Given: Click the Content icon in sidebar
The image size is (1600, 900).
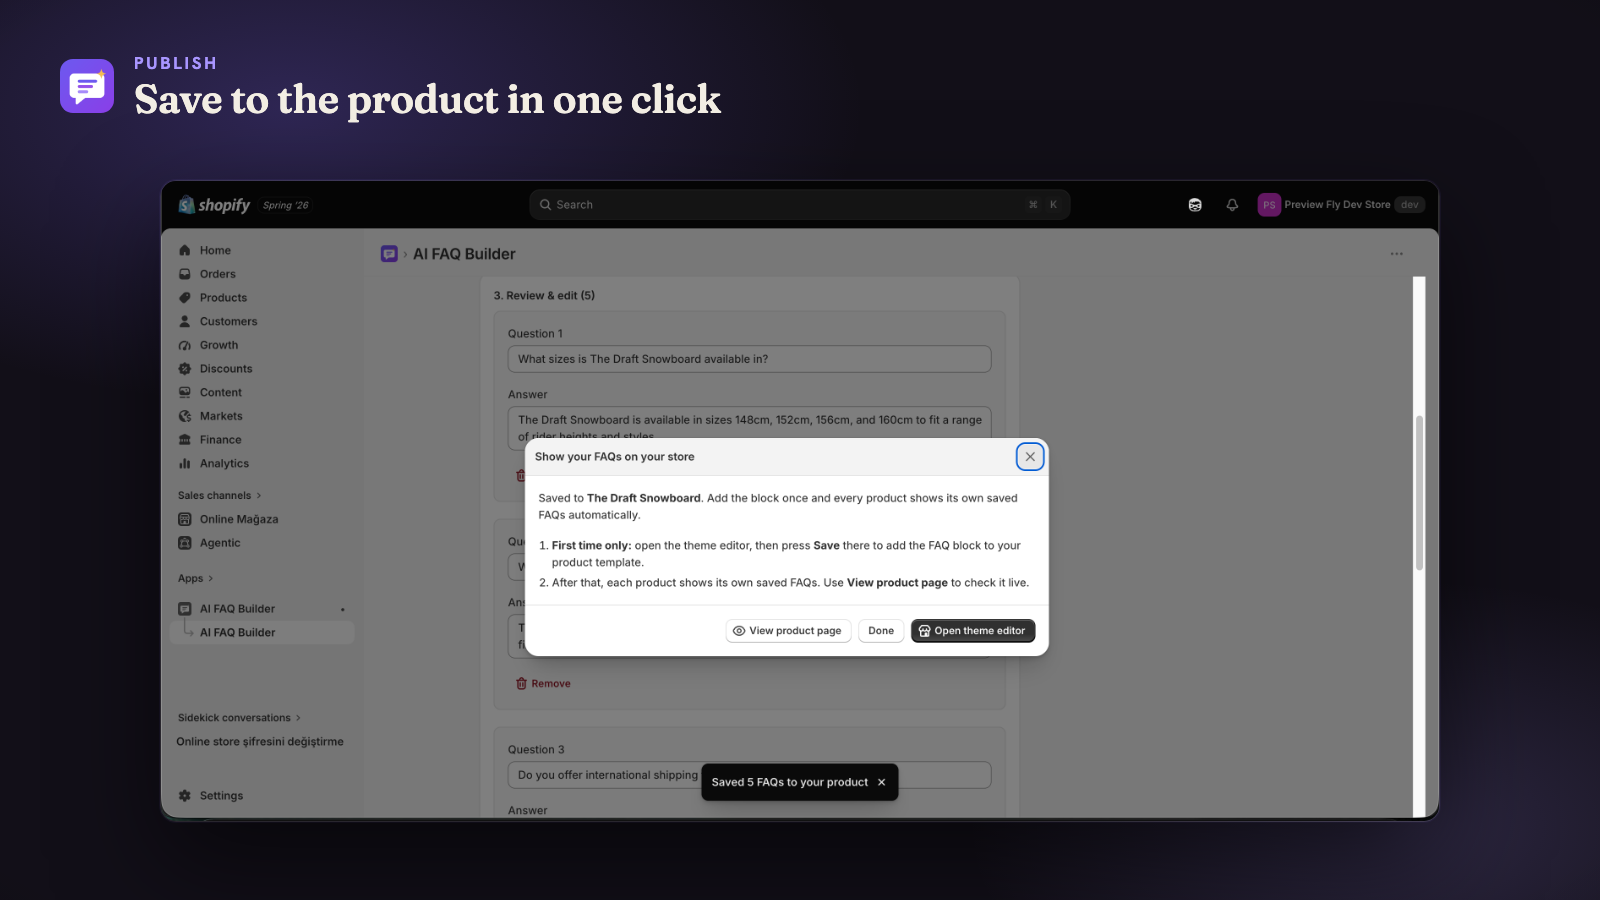Looking at the screenshot, I should pyautogui.click(x=185, y=393).
